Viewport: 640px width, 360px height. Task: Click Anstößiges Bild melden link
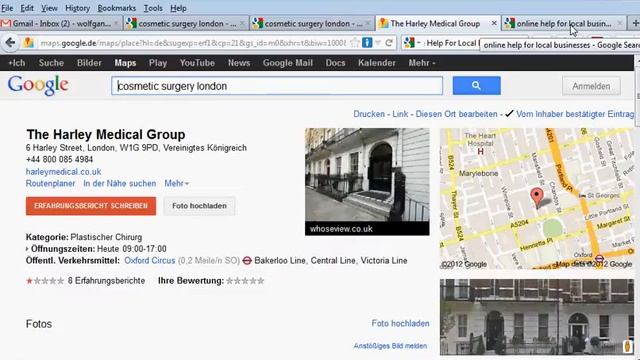point(390,346)
